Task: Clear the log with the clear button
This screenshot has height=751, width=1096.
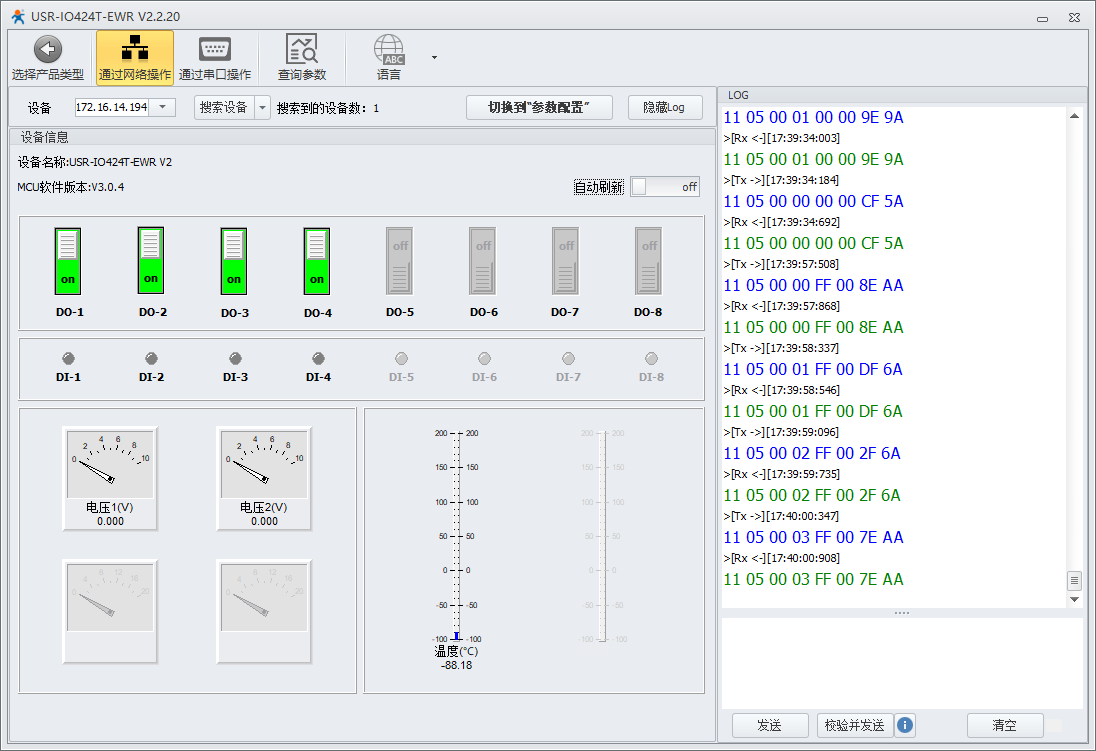Action: [x=1005, y=725]
